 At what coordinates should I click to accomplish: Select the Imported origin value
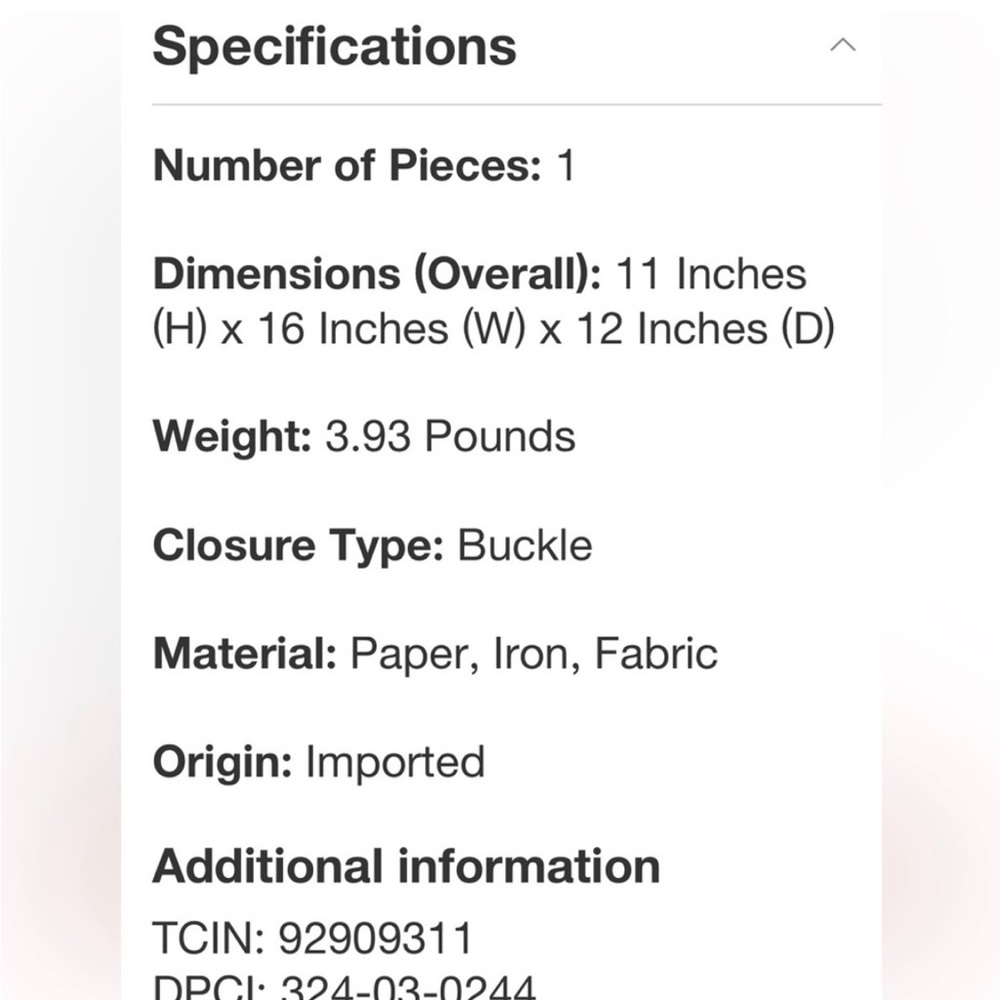point(395,762)
